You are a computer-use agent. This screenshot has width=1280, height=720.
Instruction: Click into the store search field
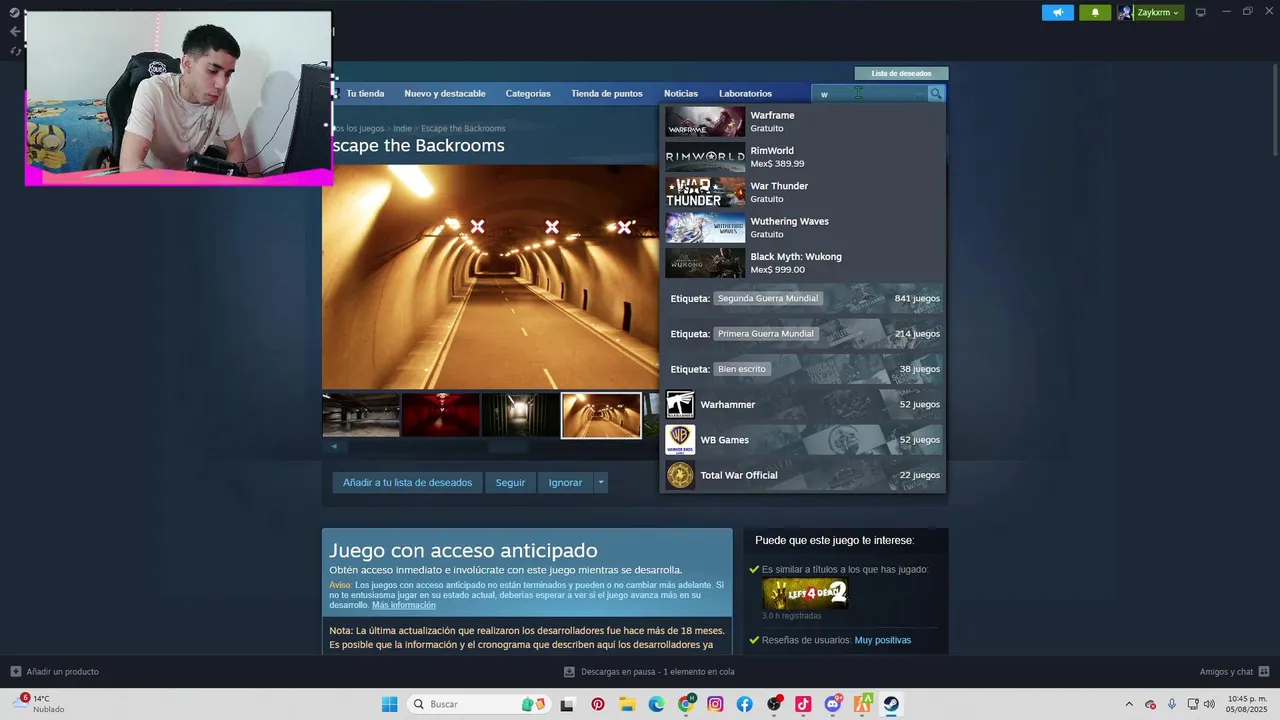pyautogui.click(x=870, y=94)
